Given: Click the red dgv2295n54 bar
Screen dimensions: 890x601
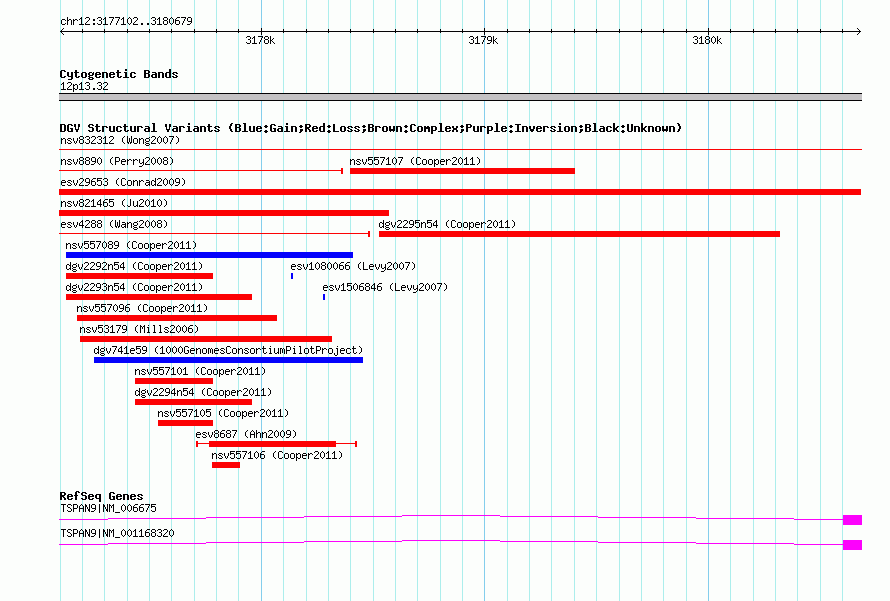Looking at the screenshot, I should click(x=579, y=234).
